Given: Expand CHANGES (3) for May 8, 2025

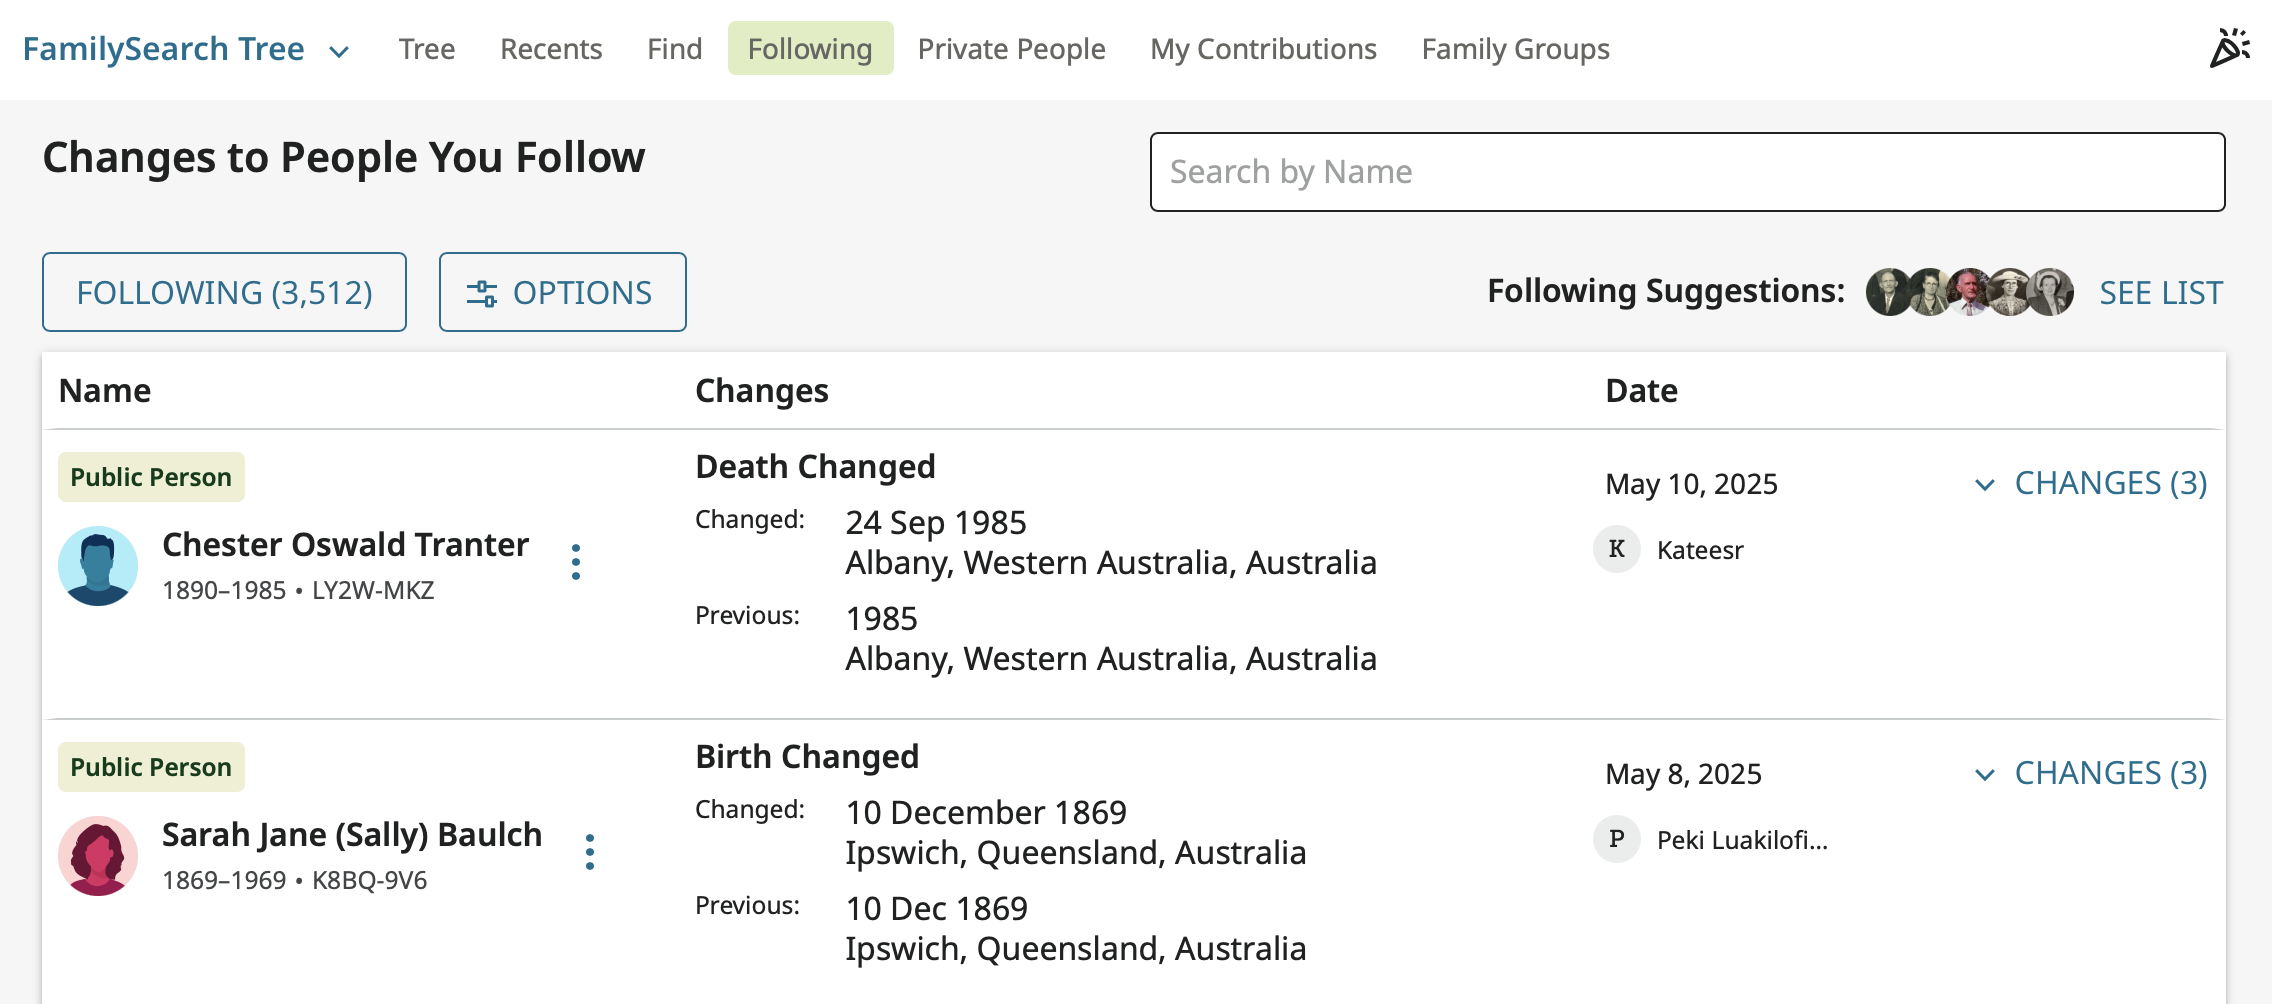Looking at the screenshot, I should [2092, 774].
